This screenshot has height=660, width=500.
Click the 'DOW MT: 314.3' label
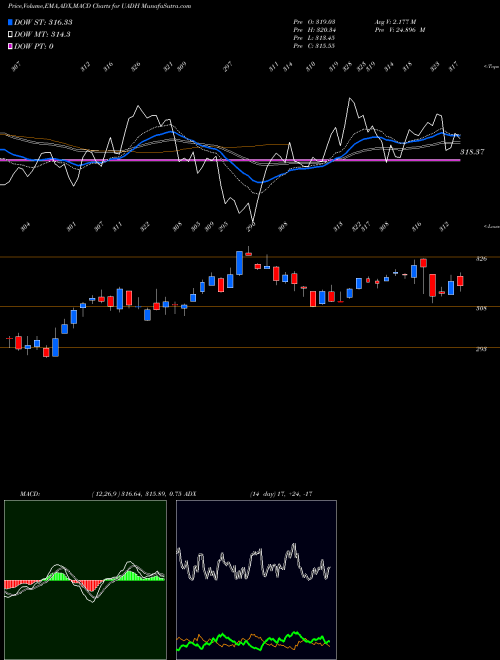42,35
